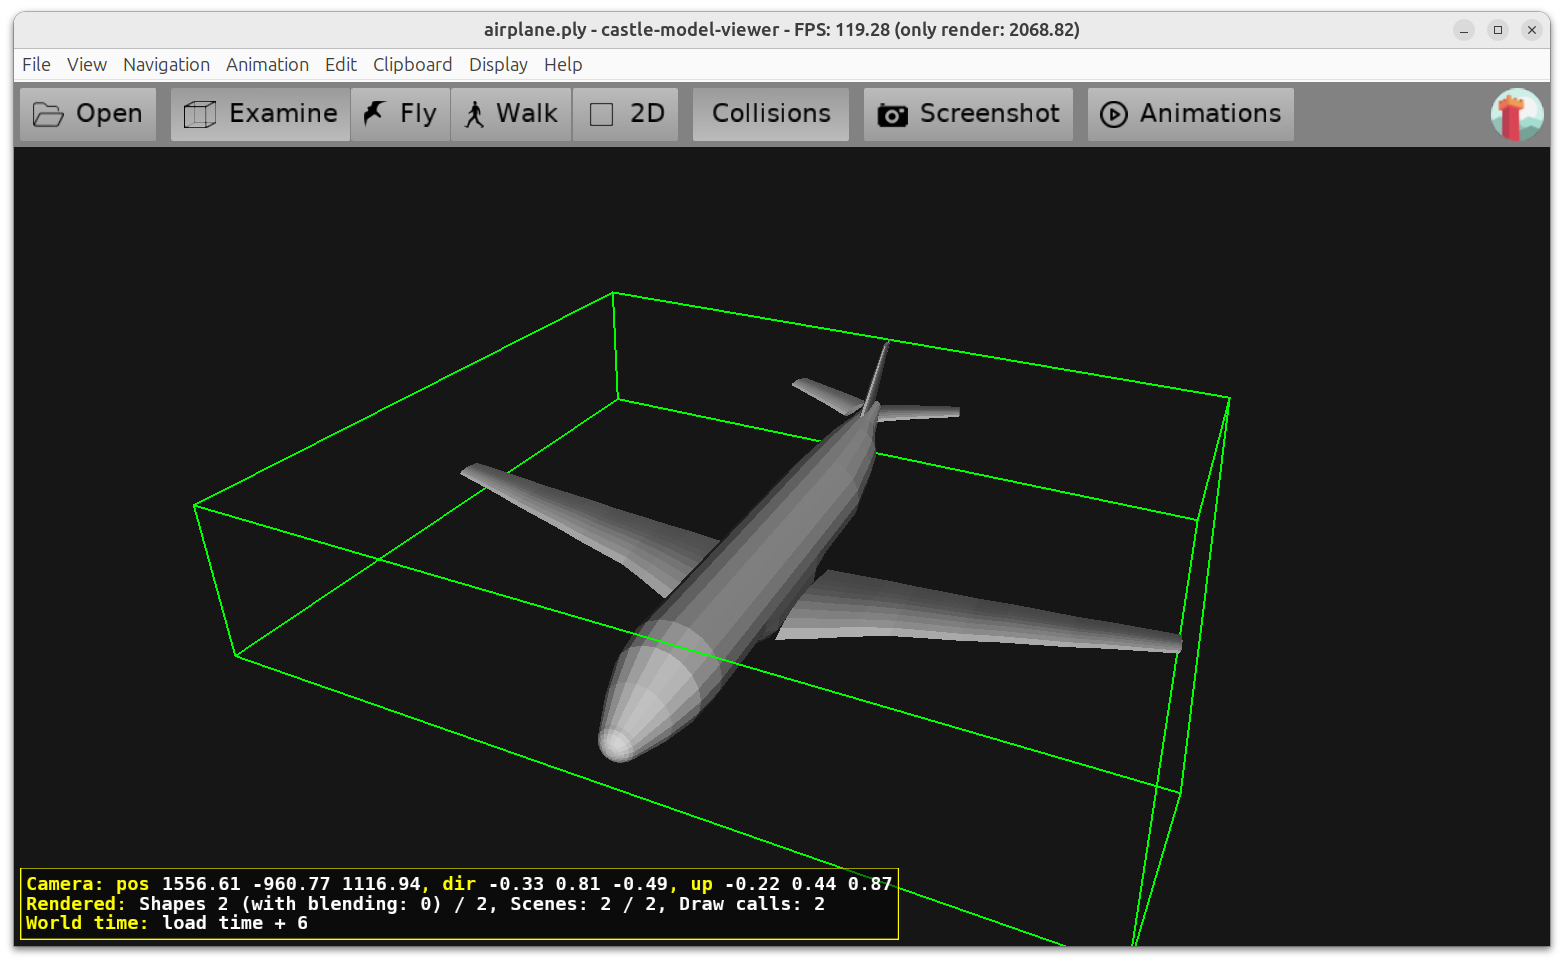The height and width of the screenshot is (963, 1564).
Task: Expand the Display menu
Action: point(498,65)
